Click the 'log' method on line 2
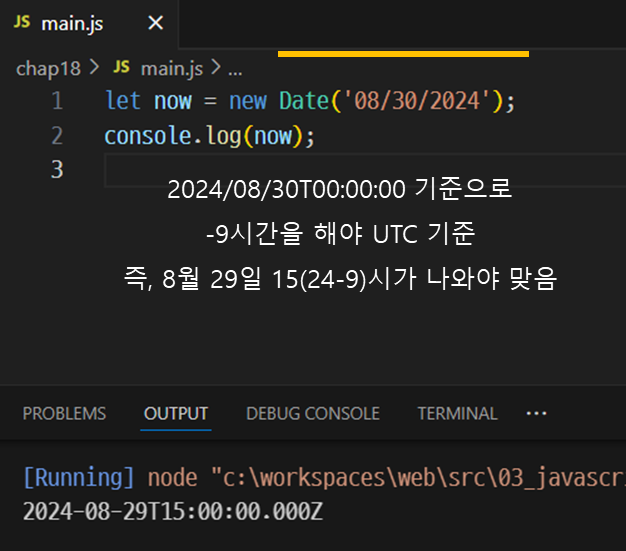Viewport: 626px width, 551px height. pos(224,136)
